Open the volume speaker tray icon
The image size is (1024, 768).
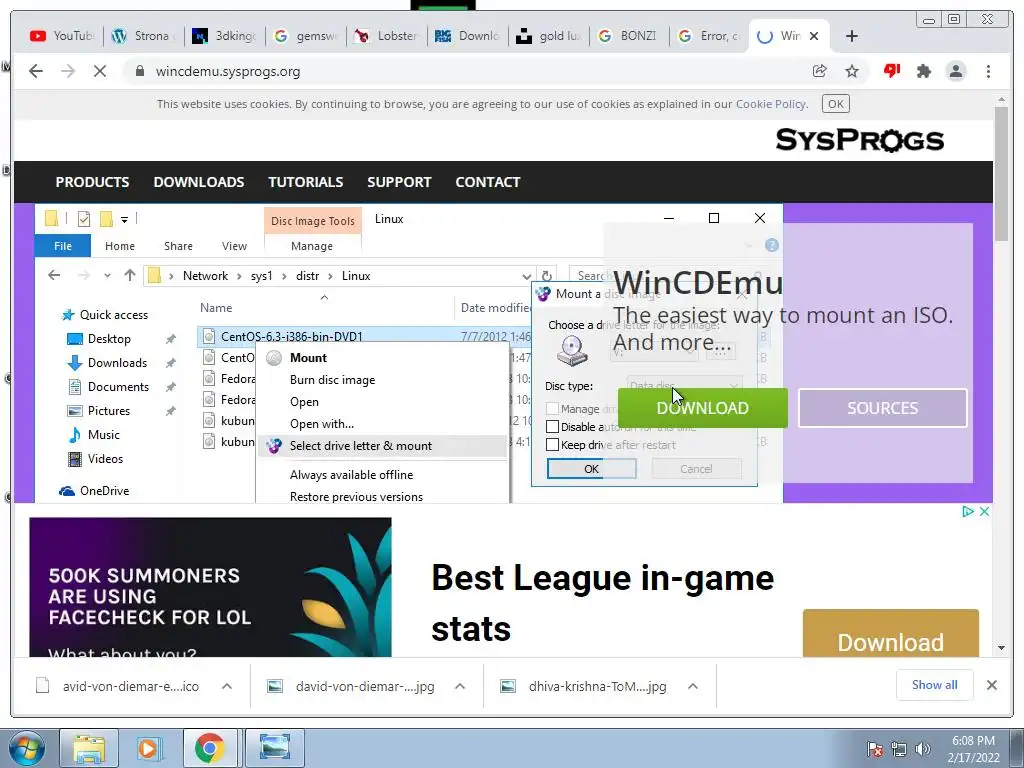pos(923,749)
